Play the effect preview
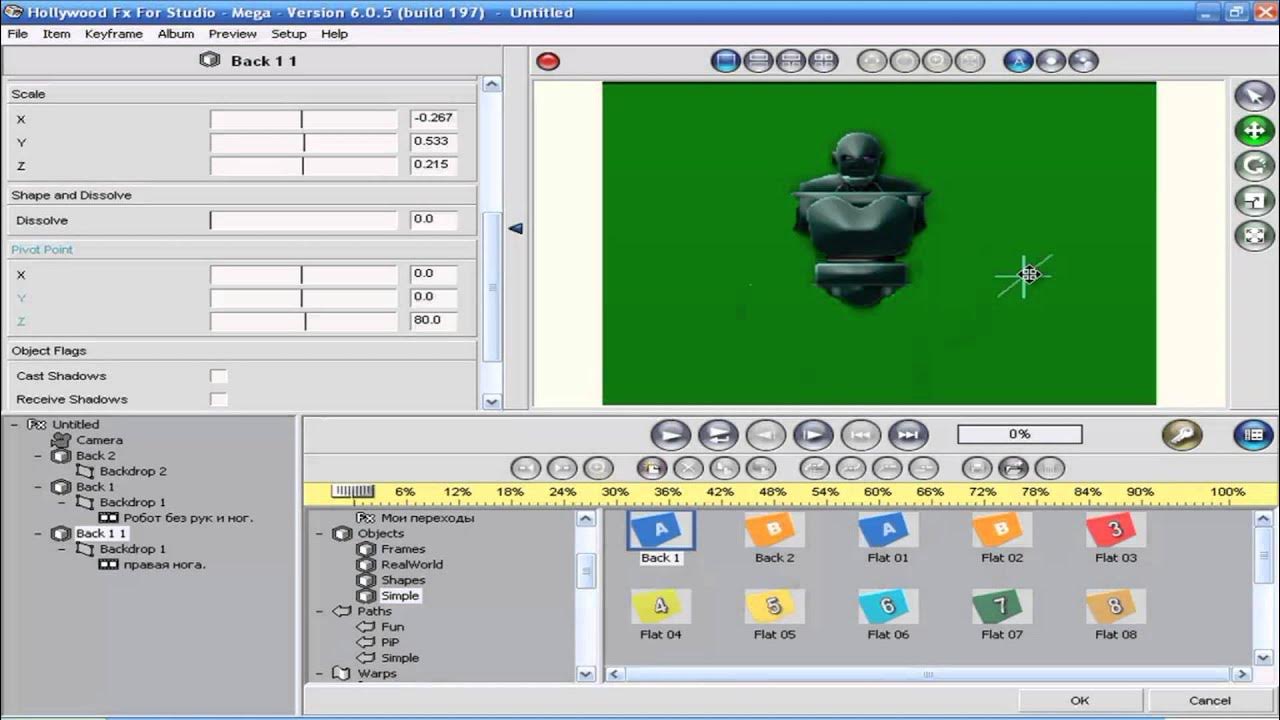1280x720 pixels. point(671,435)
